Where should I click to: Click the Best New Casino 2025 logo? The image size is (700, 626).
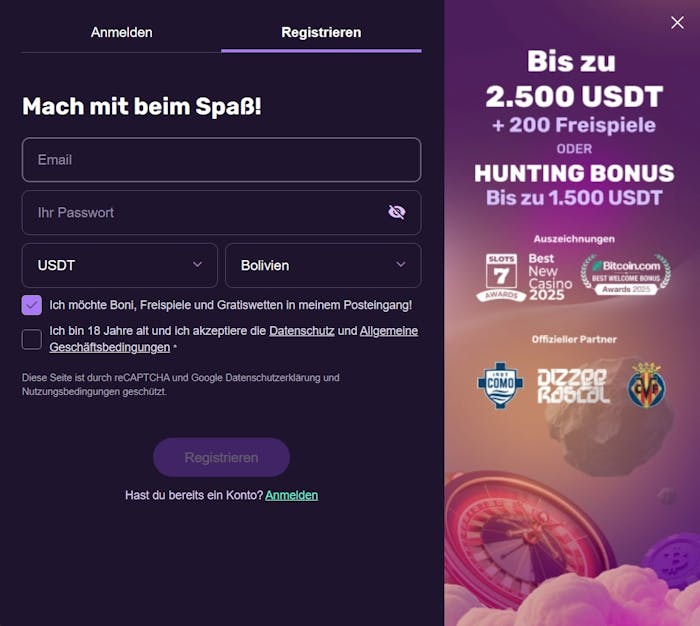tap(550, 277)
